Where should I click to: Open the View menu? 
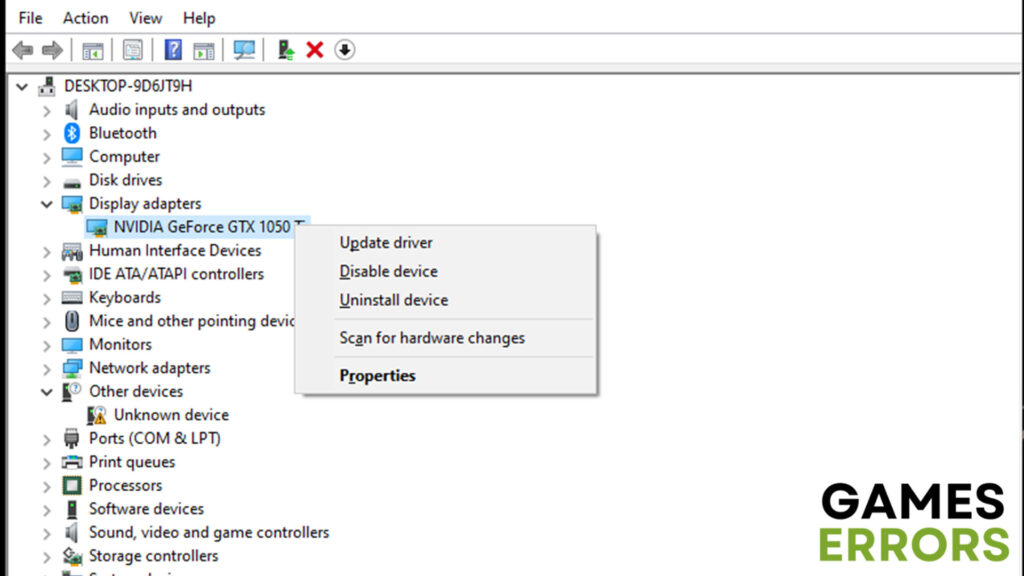(145, 18)
